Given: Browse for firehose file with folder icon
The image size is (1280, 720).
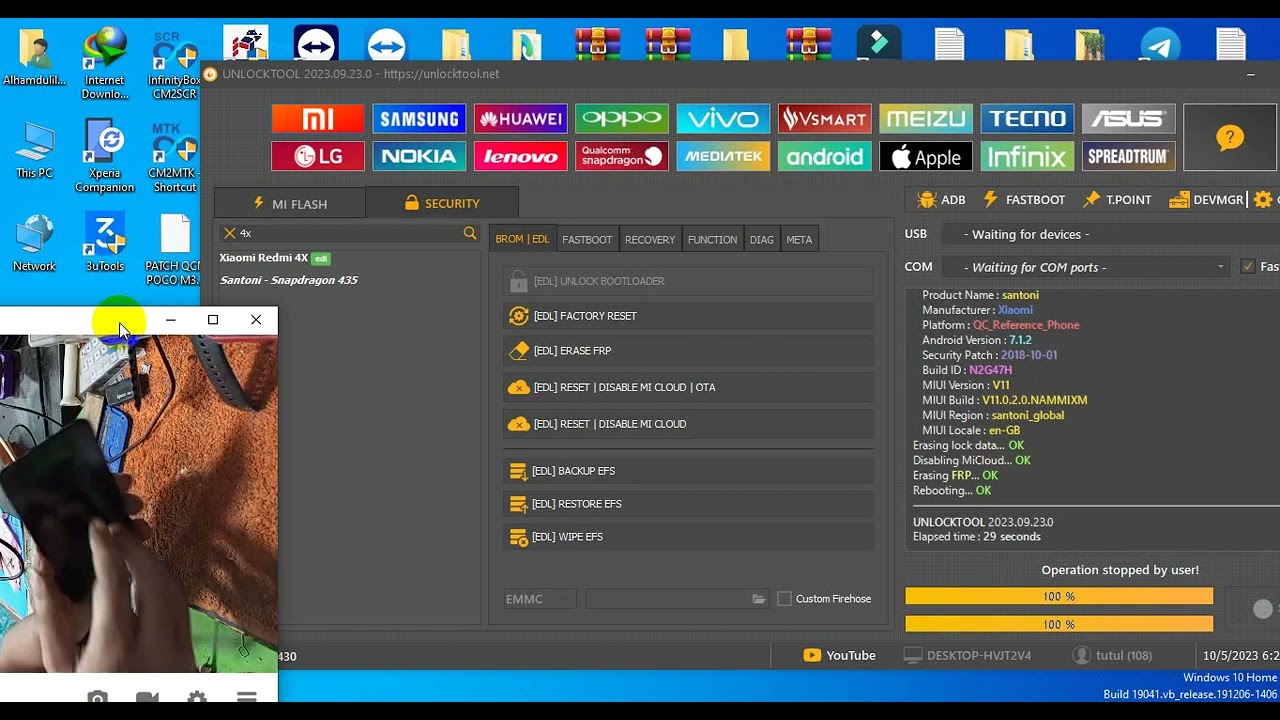Looking at the screenshot, I should (x=759, y=599).
